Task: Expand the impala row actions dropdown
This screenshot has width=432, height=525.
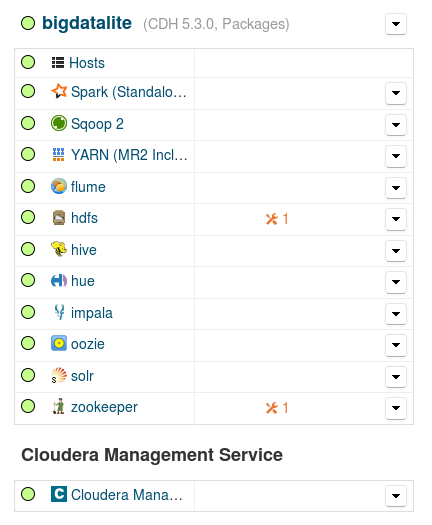Action: tap(396, 314)
